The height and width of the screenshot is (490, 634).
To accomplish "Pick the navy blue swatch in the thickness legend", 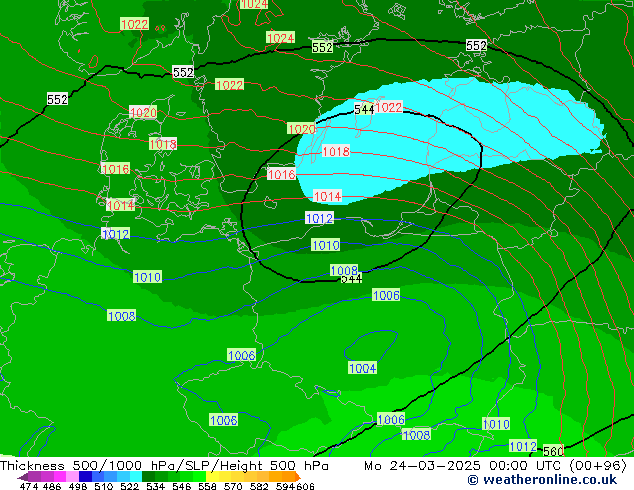I will [x=85, y=476].
